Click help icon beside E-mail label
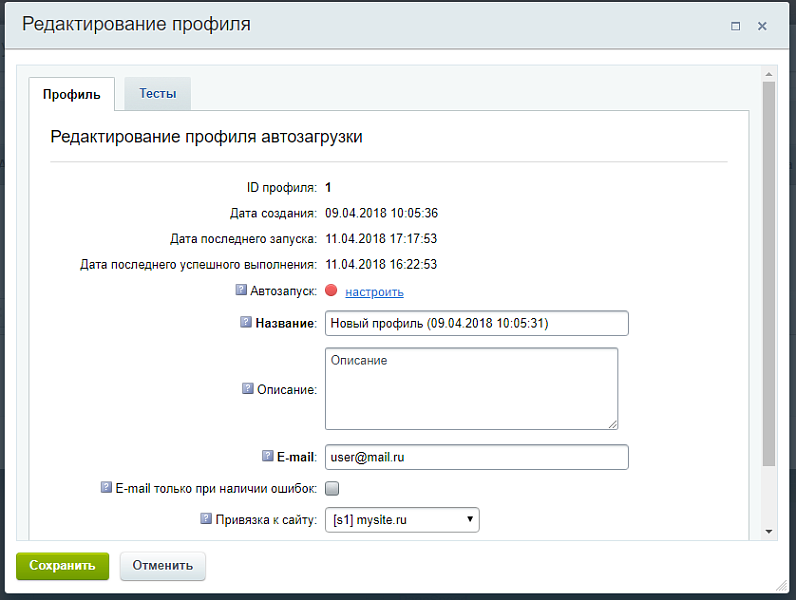The width and height of the screenshot is (796, 600). [x=267, y=456]
